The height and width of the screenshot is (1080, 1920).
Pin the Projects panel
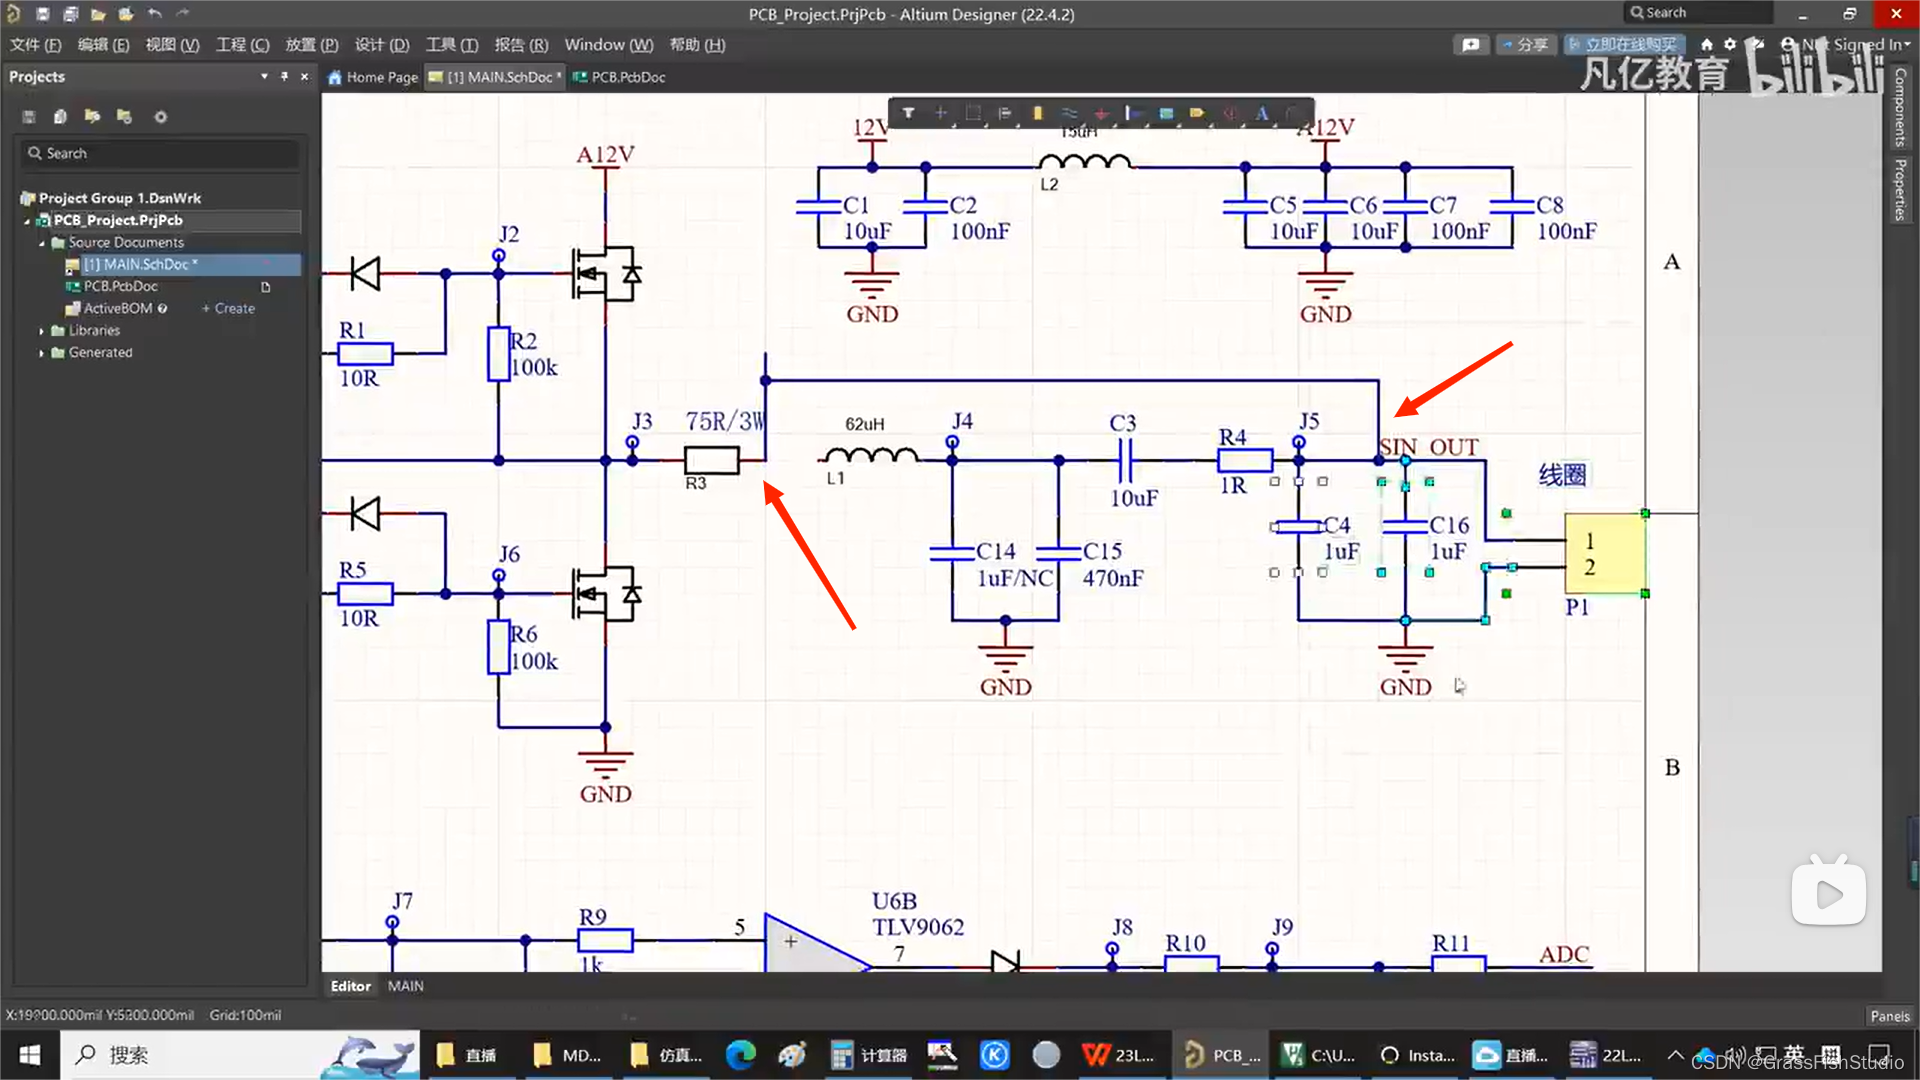[x=284, y=77]
